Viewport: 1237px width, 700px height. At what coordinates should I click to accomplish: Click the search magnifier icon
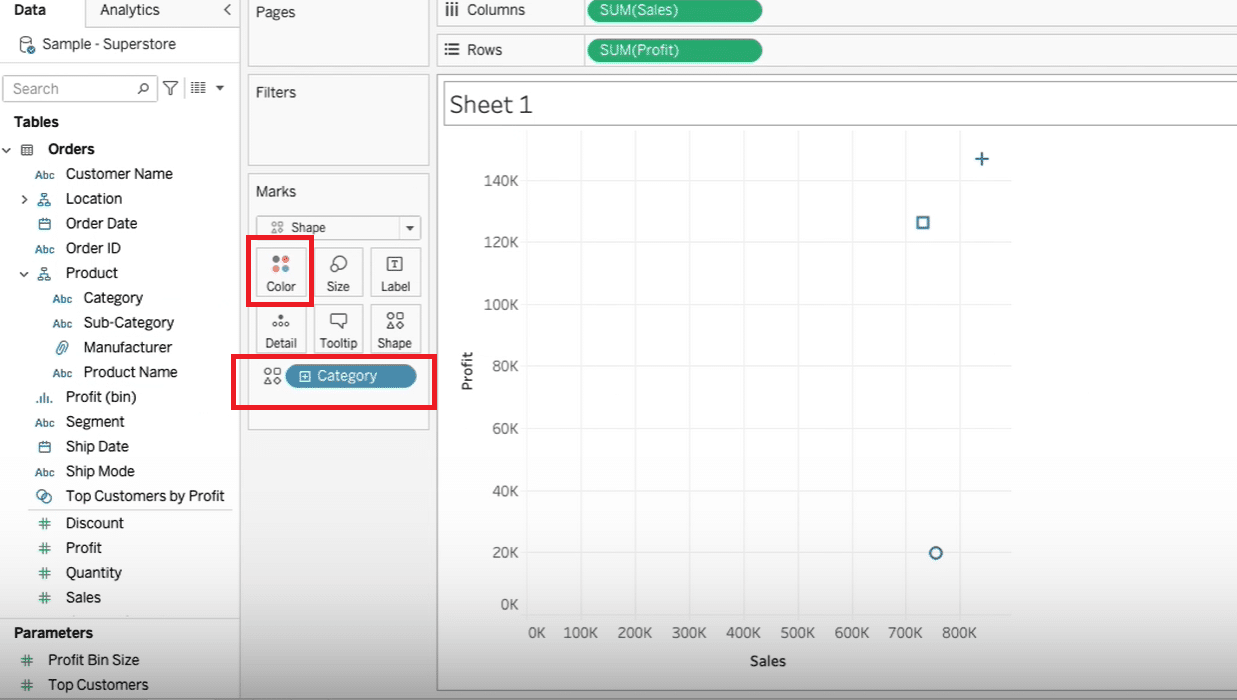tap(144, 88)
